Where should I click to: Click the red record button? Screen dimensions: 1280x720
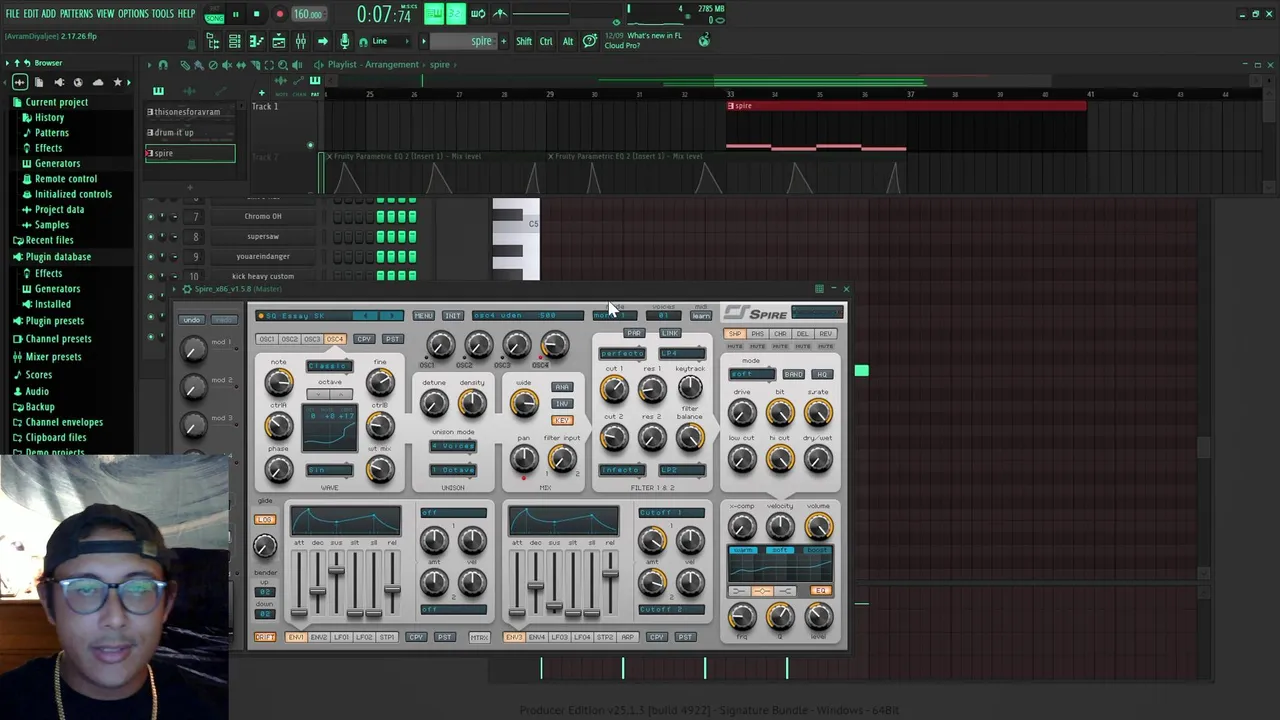[279, 15]
